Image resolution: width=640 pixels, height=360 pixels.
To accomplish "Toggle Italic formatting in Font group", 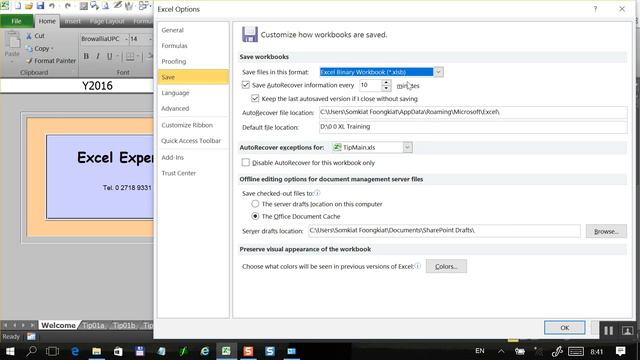I will tap(98, 56).
